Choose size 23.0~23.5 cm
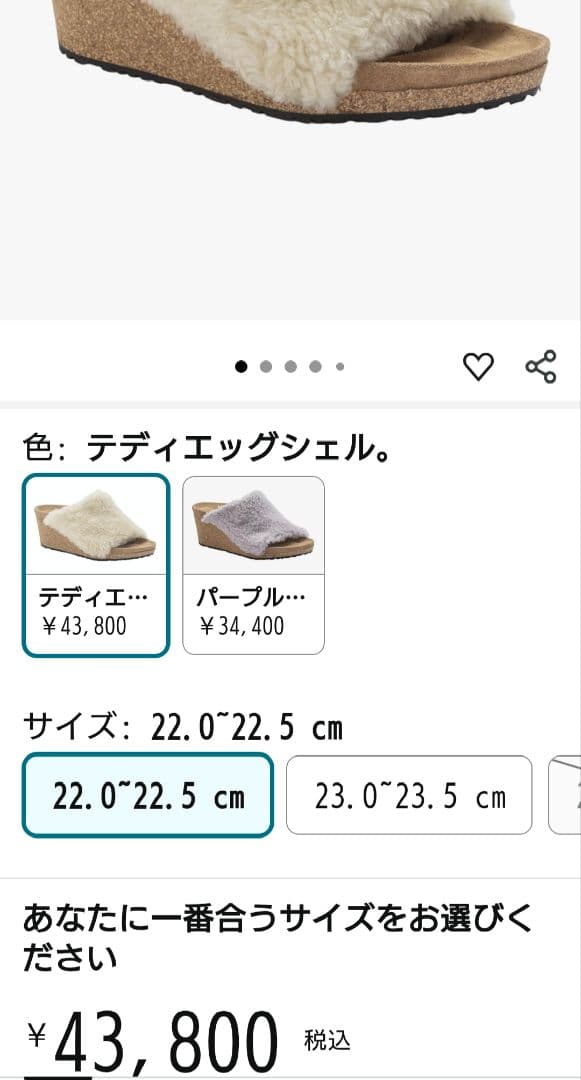581x1080 pixels. click(409, 796)
